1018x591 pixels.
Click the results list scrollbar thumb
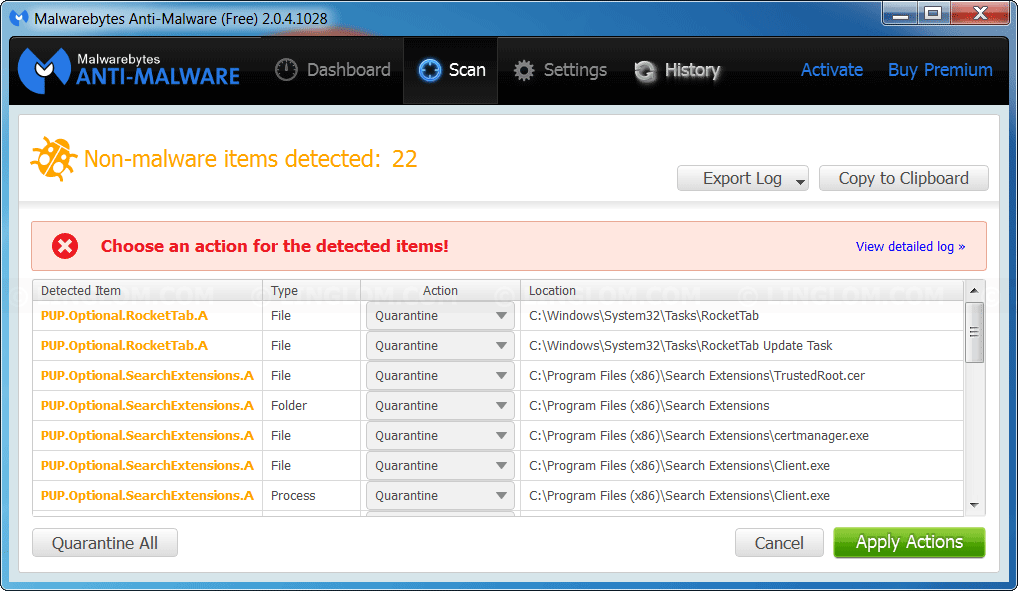tap(974, 332)
